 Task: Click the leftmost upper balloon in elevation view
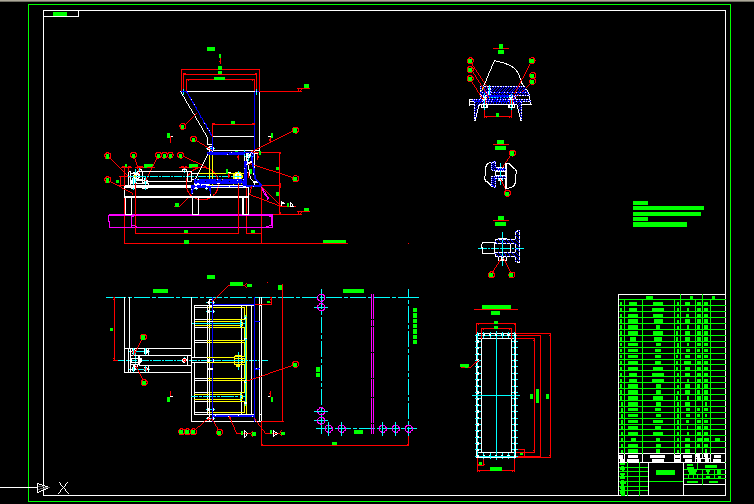[x=108, y=155]
